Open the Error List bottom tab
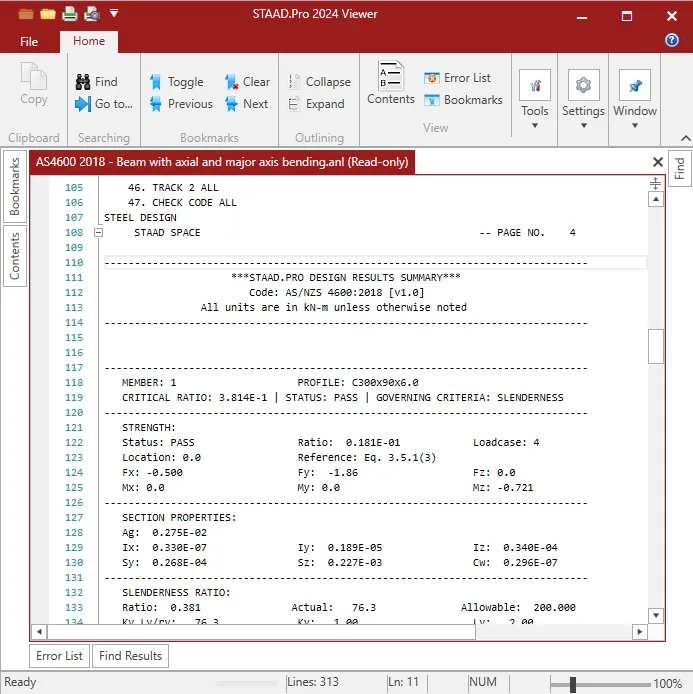 pyautogui.click(x=59, y=655)
